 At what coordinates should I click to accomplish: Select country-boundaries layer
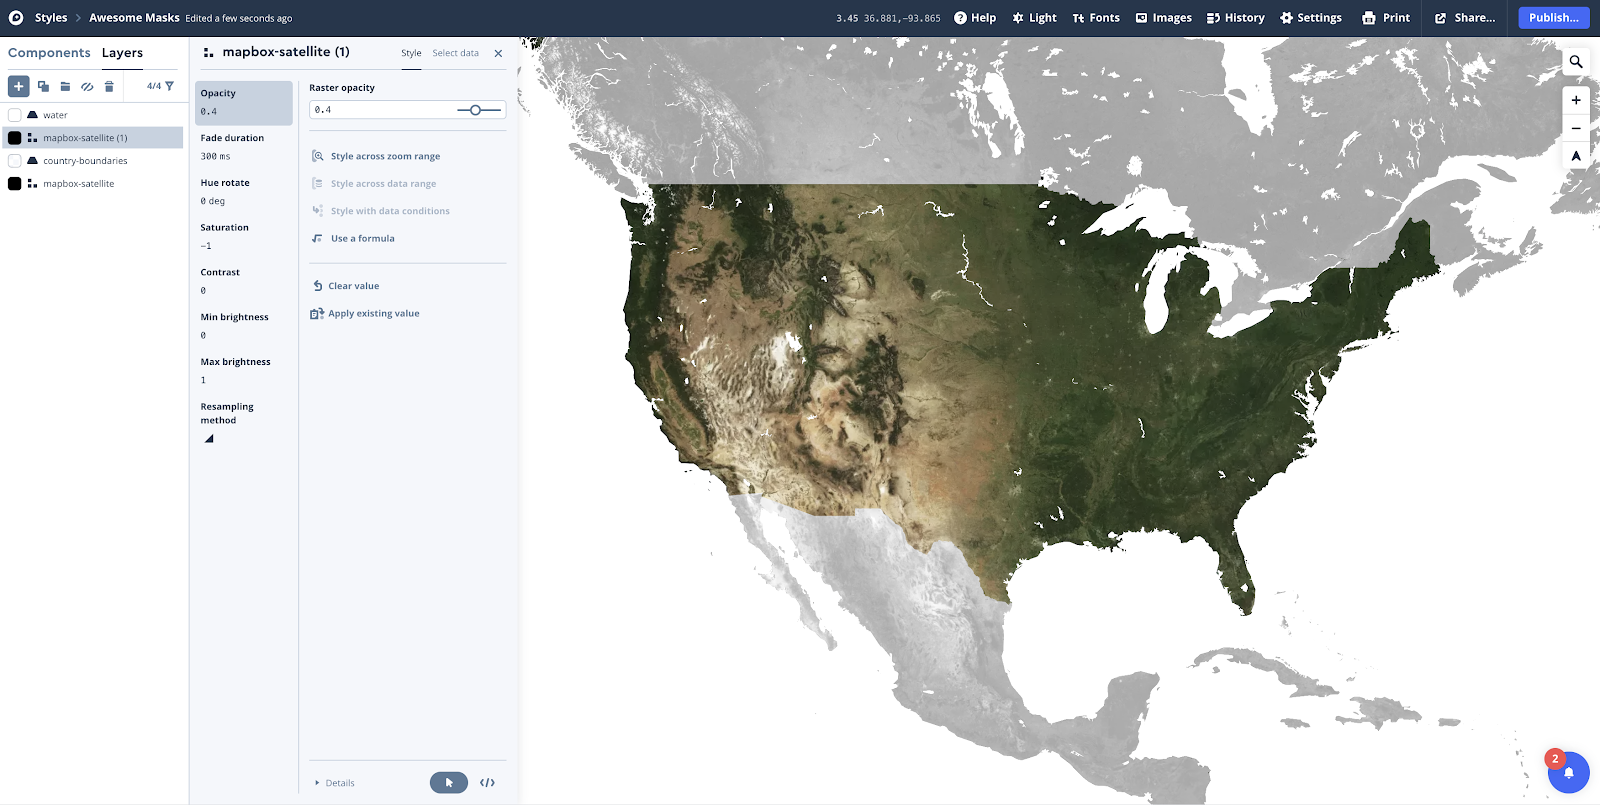(93, 161)
